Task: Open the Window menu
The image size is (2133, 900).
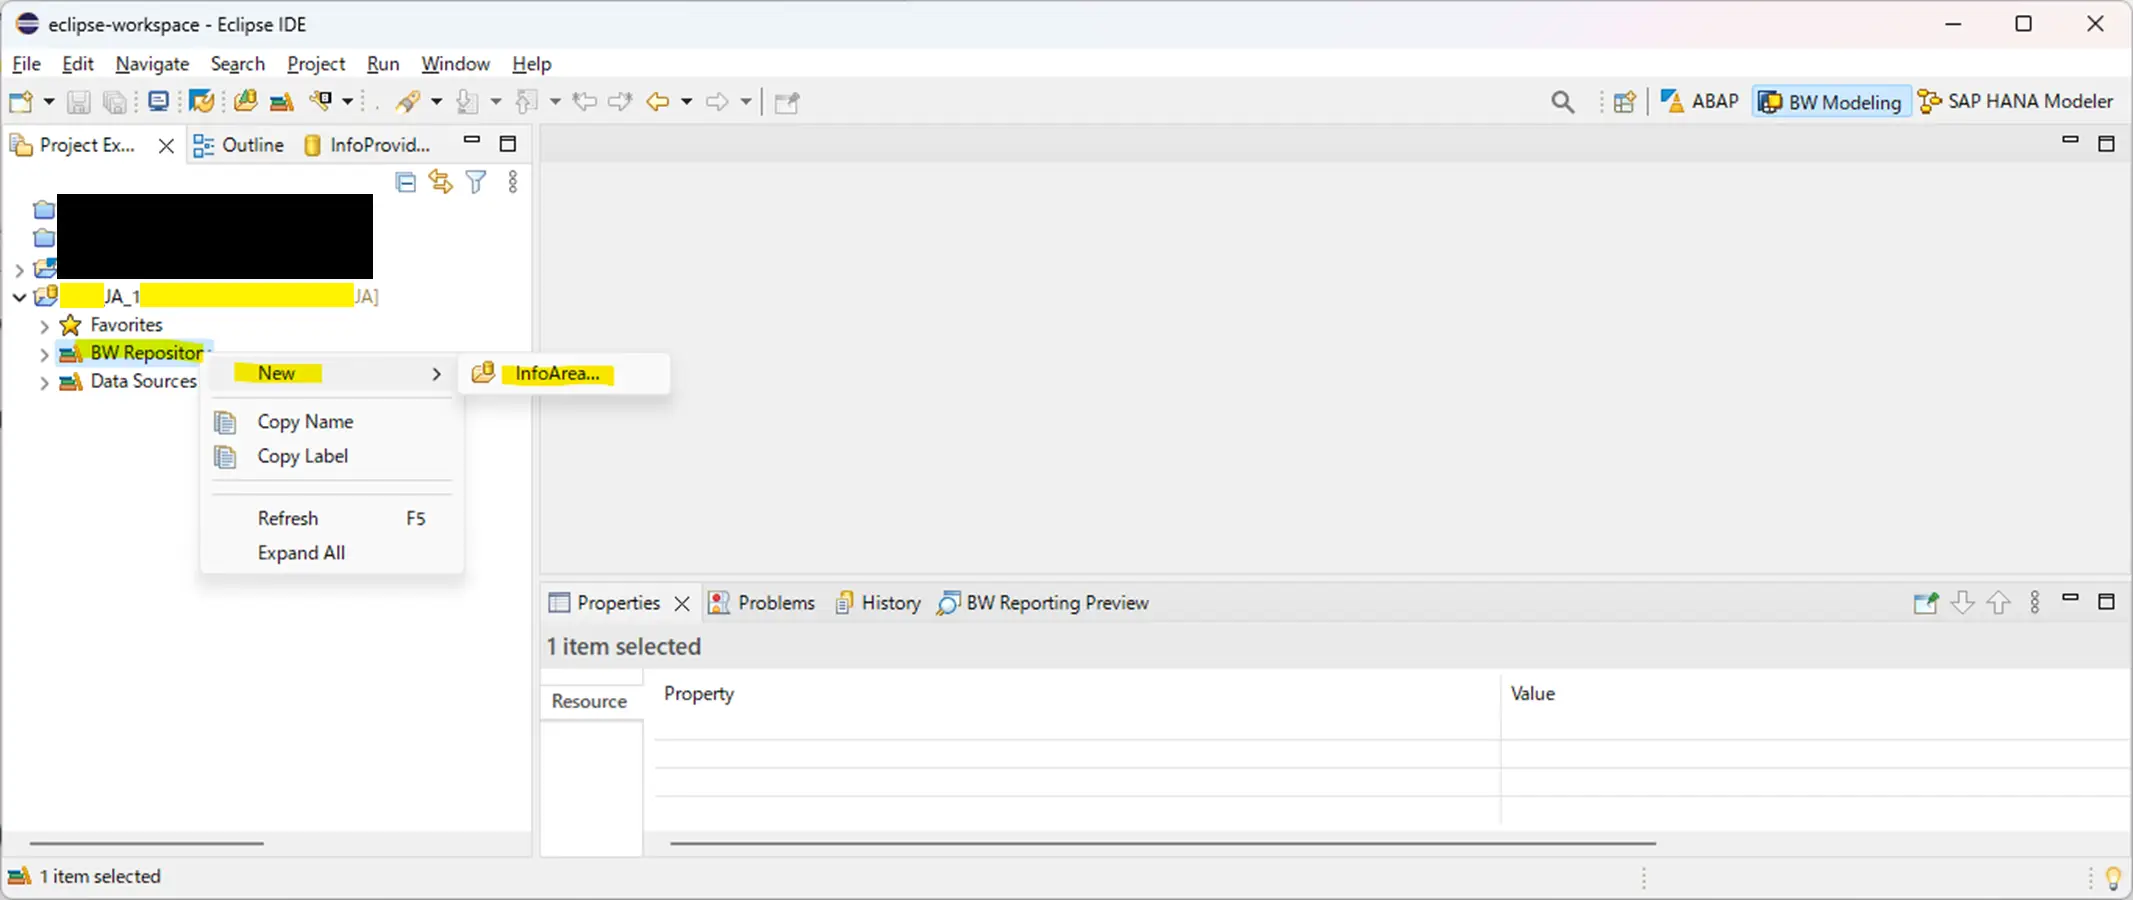Action: click(455, 64)
